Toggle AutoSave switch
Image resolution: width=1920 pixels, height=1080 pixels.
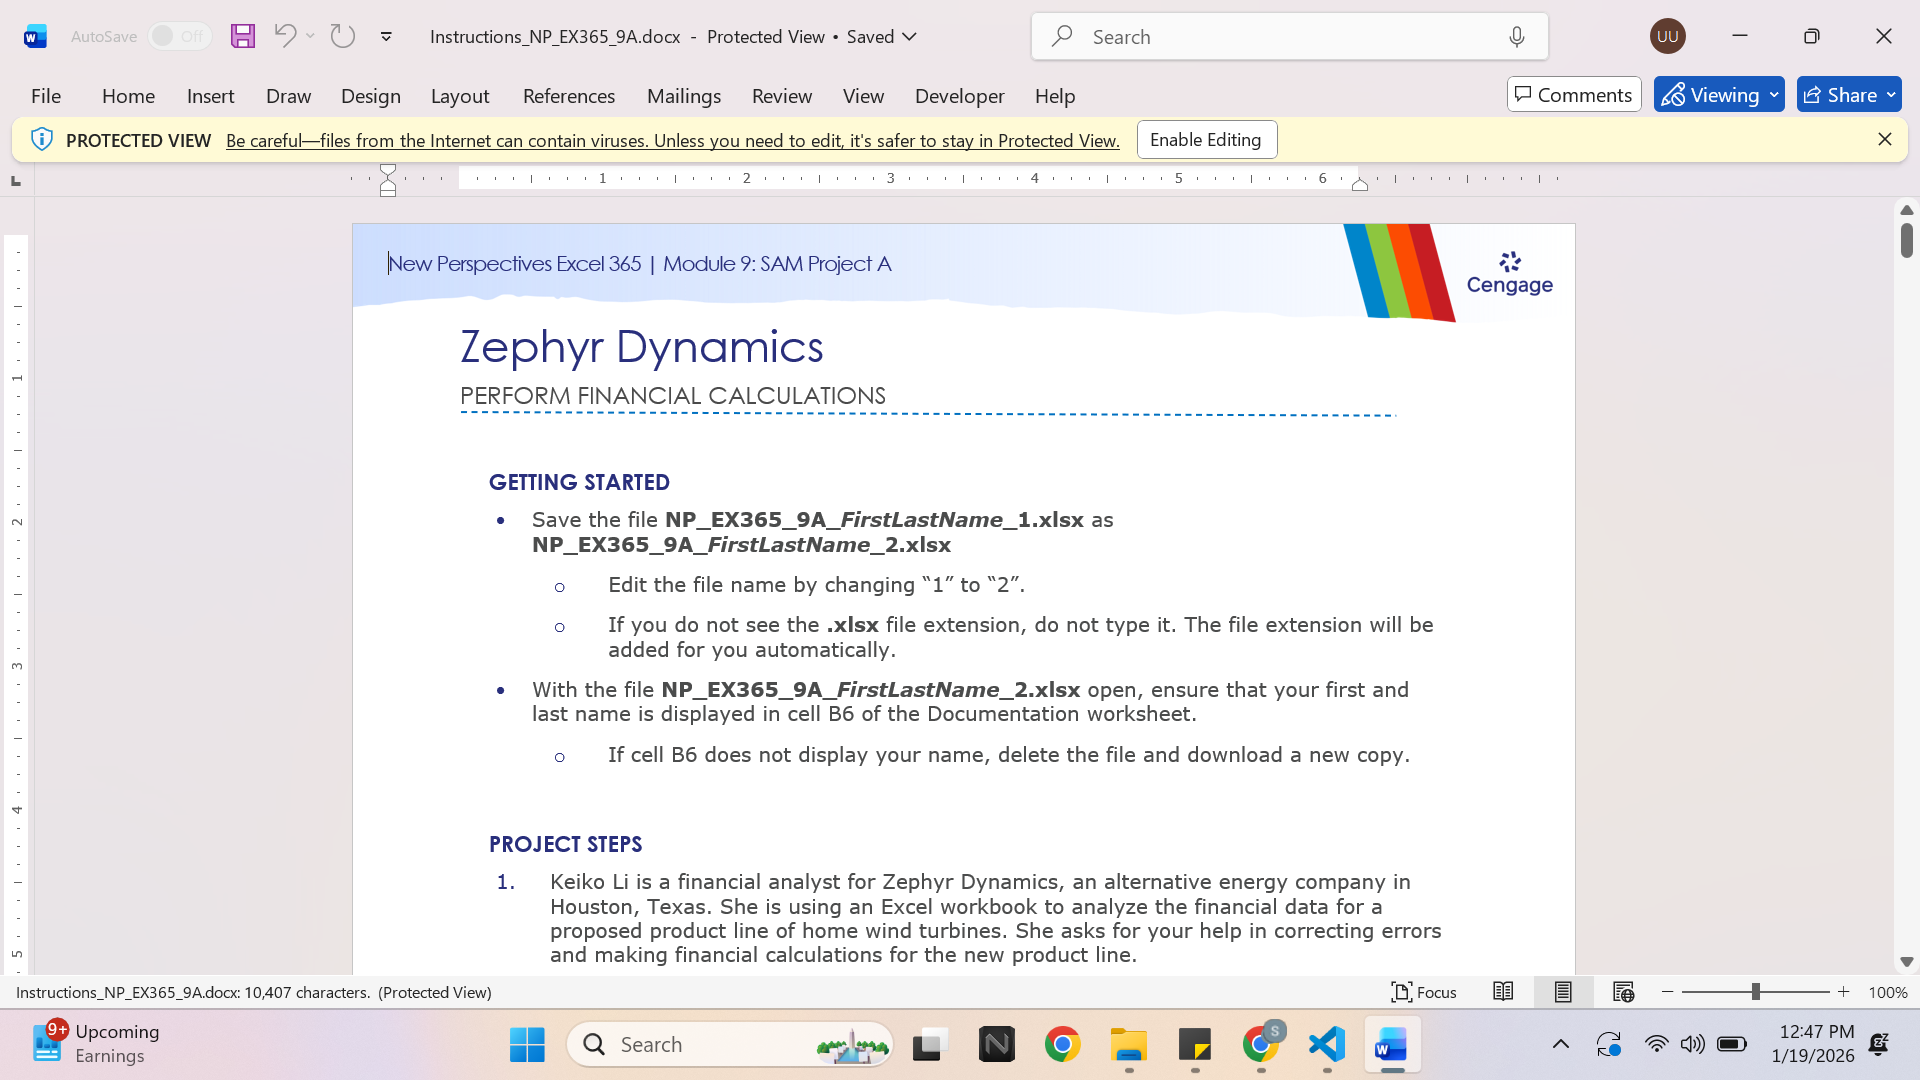(x=180, y=36)
